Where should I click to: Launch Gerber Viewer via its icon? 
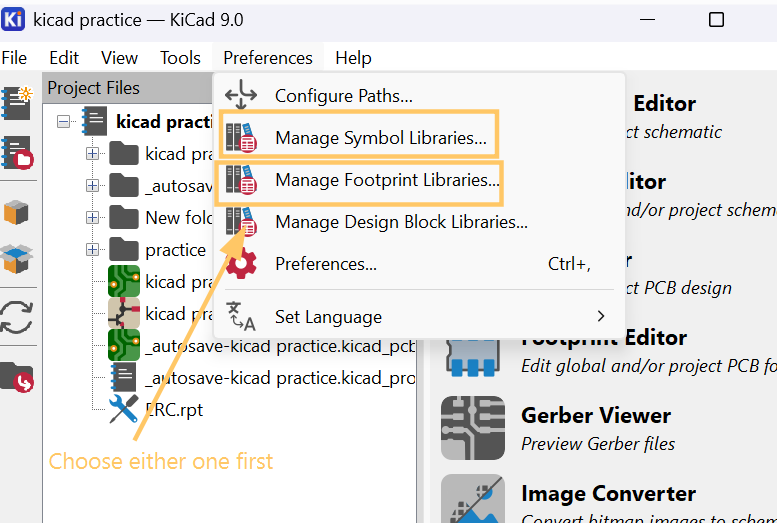[x=473, y=427]
